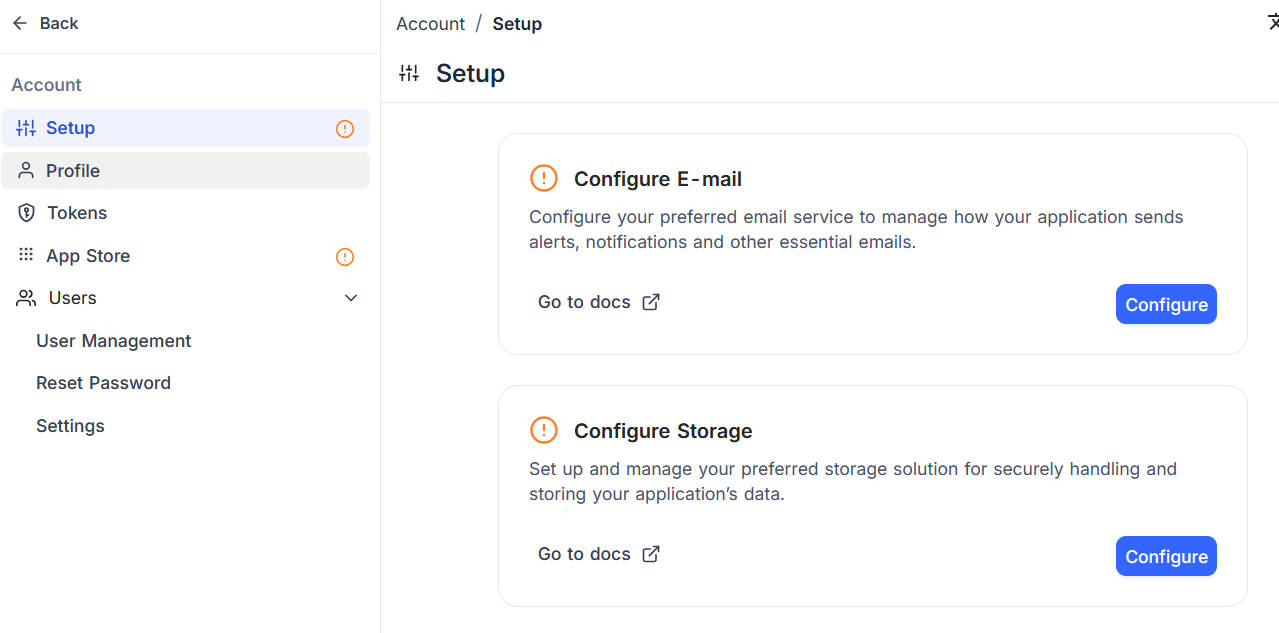This screenshot has height=633, width=1279.
Task: Click the back arrow icon
Action: (x=20, y=23)
